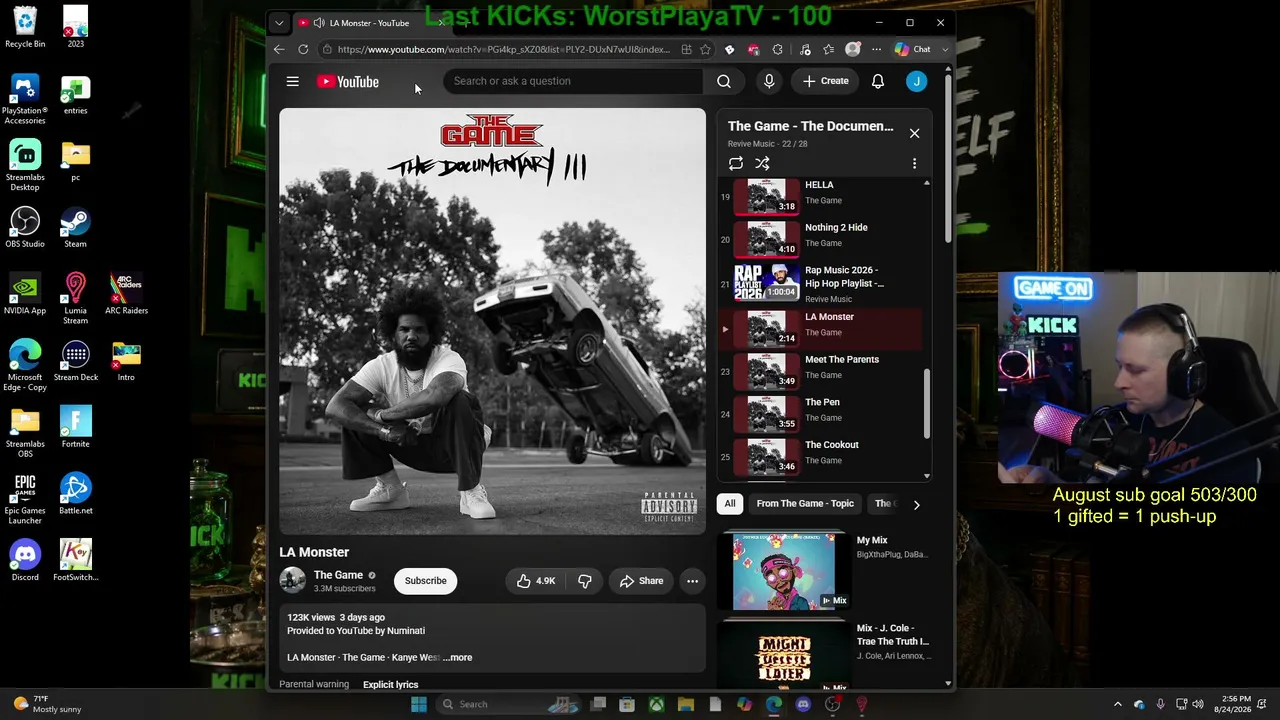The width and height of the screenshot is (1280, 720).
Task: Switch to the LA Monster - YouTube tab
Action: 369,23
